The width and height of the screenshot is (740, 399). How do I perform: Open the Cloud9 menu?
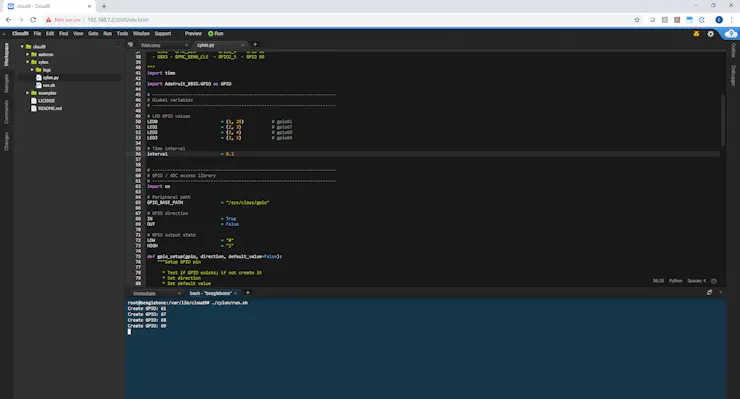[20, 34]
